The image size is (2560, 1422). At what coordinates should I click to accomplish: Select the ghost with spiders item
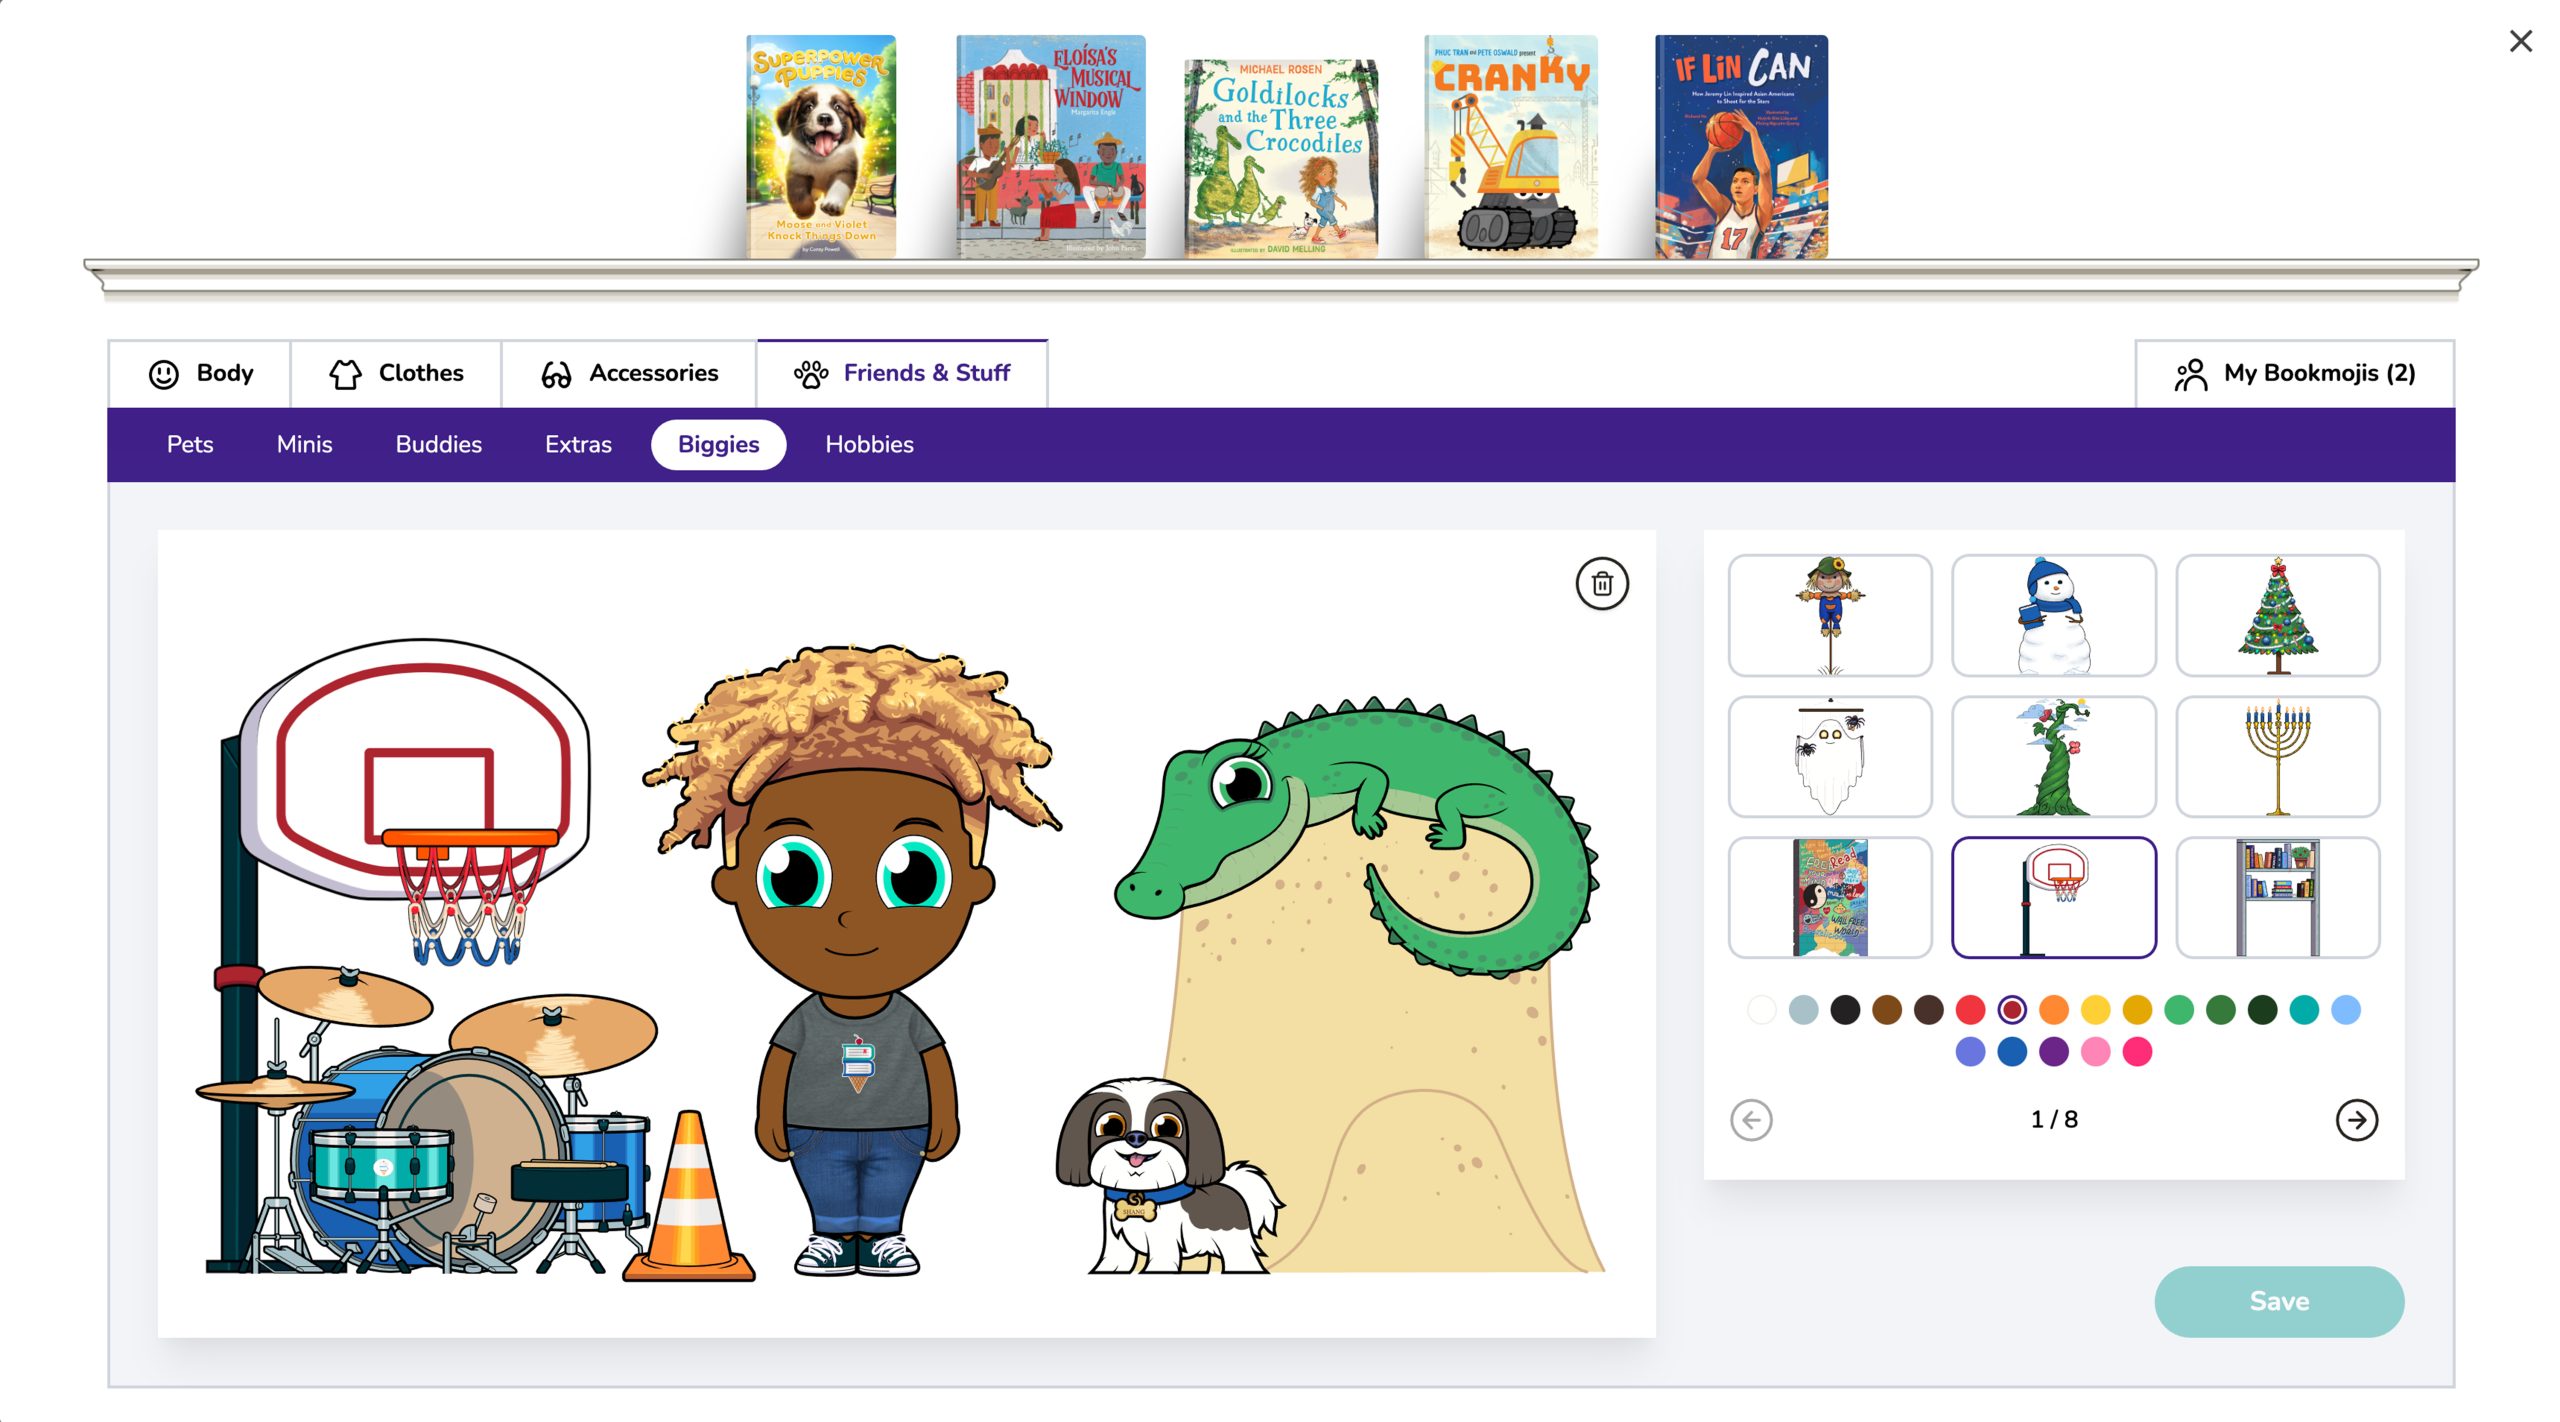point(1829,756)
